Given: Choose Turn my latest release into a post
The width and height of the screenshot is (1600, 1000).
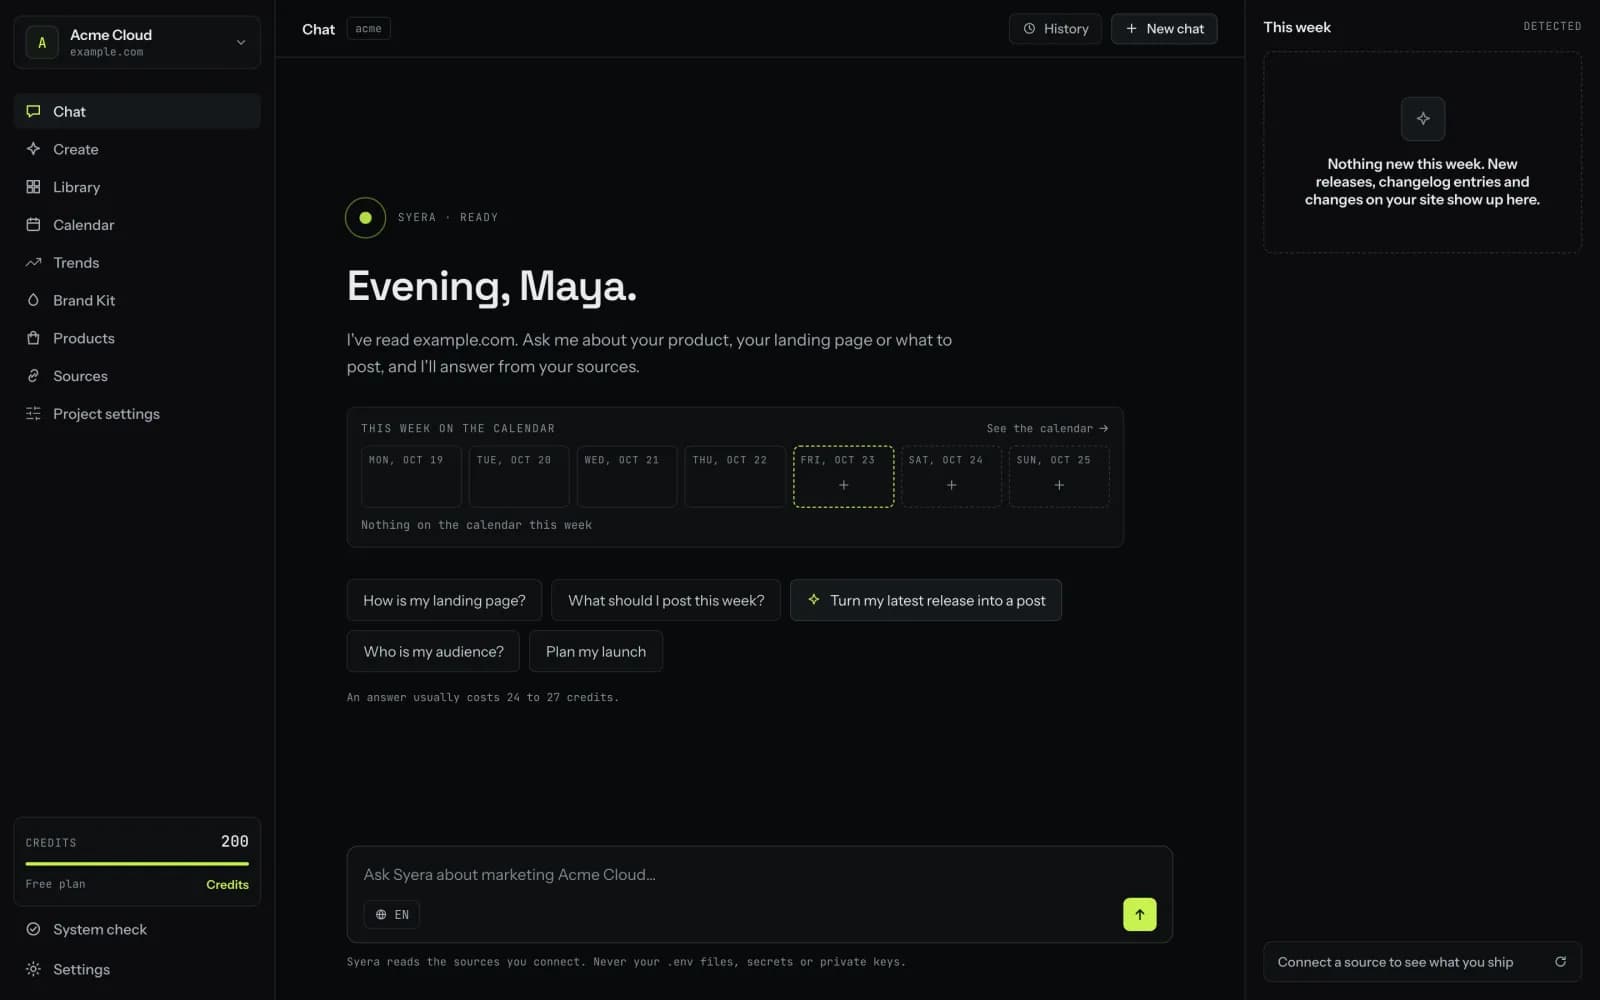Looking at the screenshot, I should click(926, 600).
